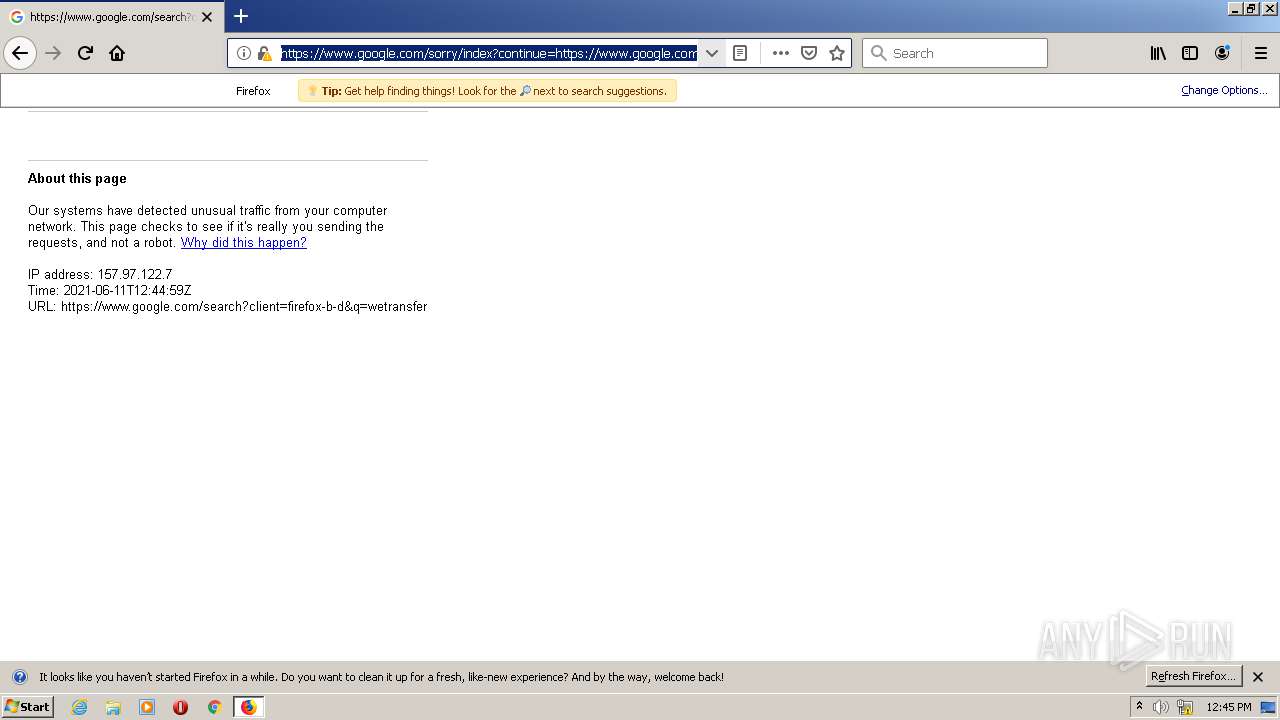This screenshot has width=1280, height=720.
Task: Open Change Options link
Action: [1224, 90]
